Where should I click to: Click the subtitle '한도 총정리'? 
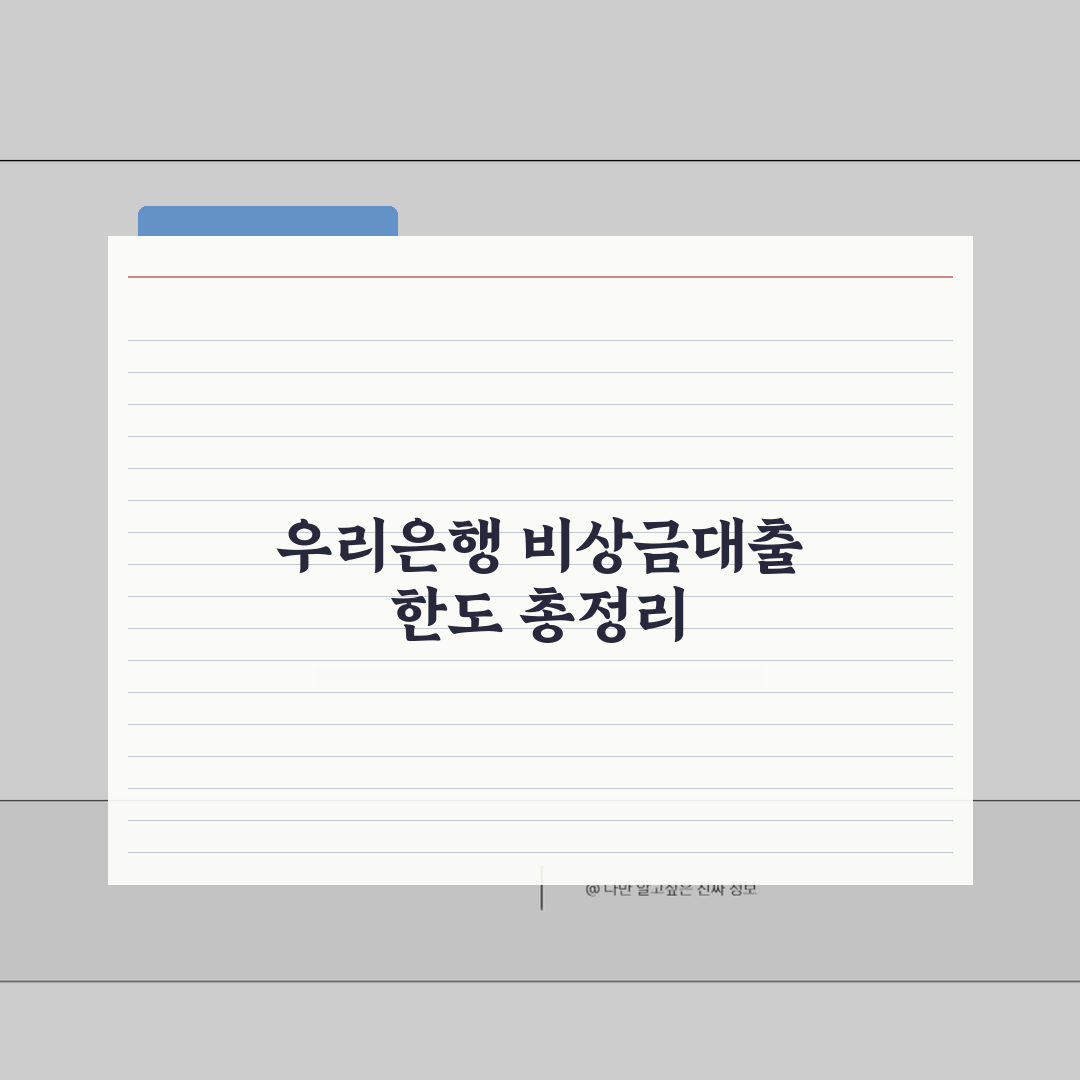coord(539,615)
